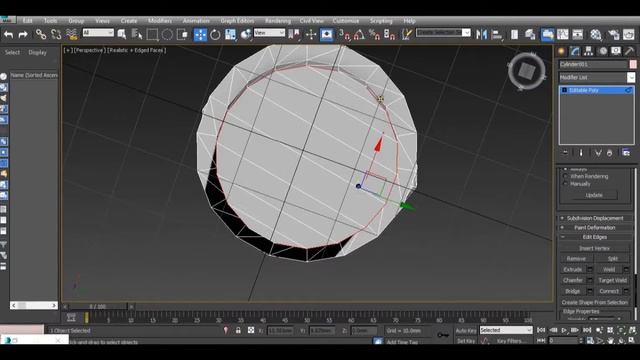Open the Modifiers menu
The height and width of the screenshot is (360, 640).
tap(160, 20)
